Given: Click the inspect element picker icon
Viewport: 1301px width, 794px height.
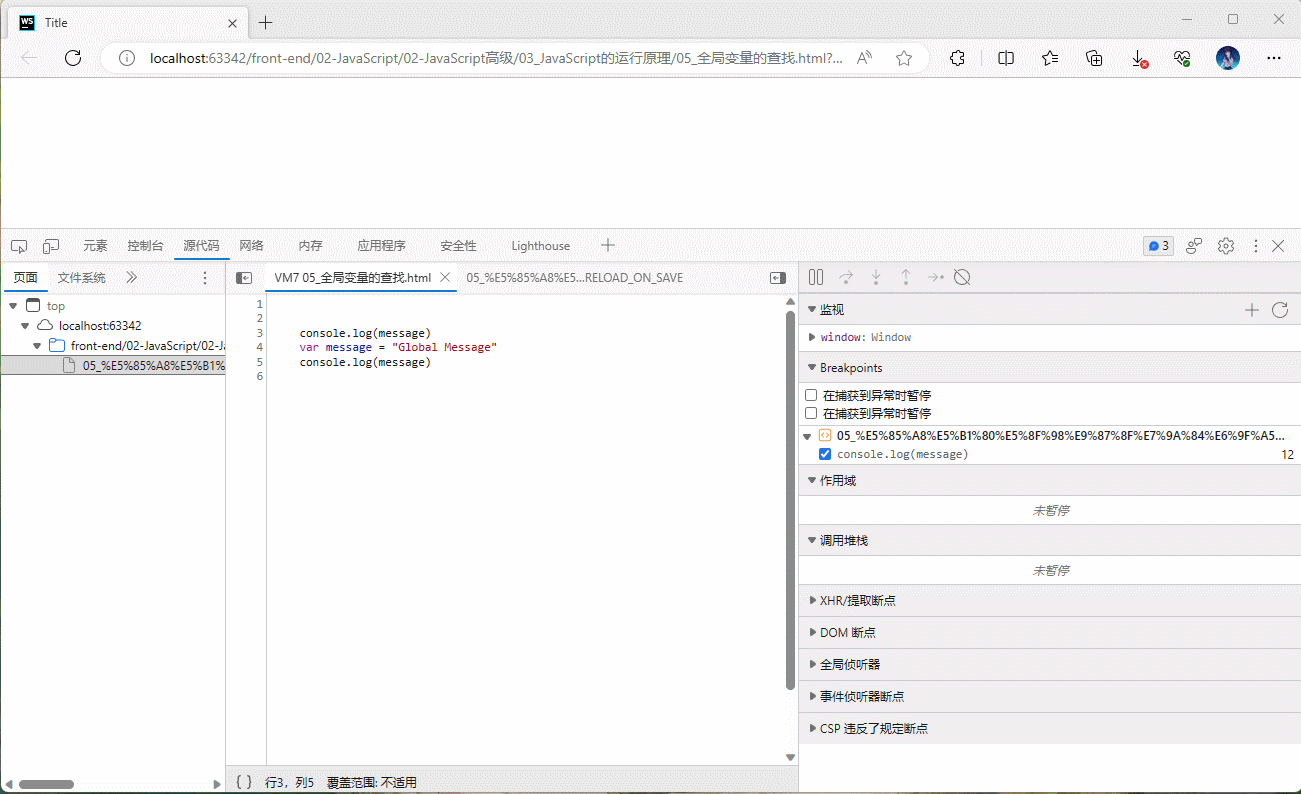Looking at the screenshot, I should pyautogui.click(x=19, y=246).
